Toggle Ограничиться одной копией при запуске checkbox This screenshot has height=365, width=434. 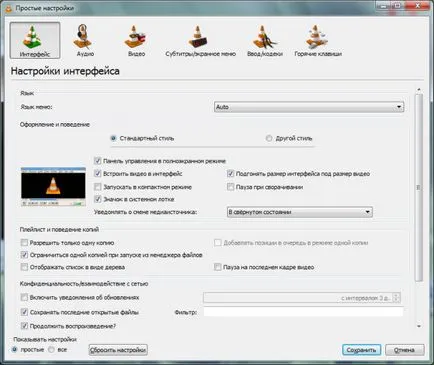(x=24, y=255)
